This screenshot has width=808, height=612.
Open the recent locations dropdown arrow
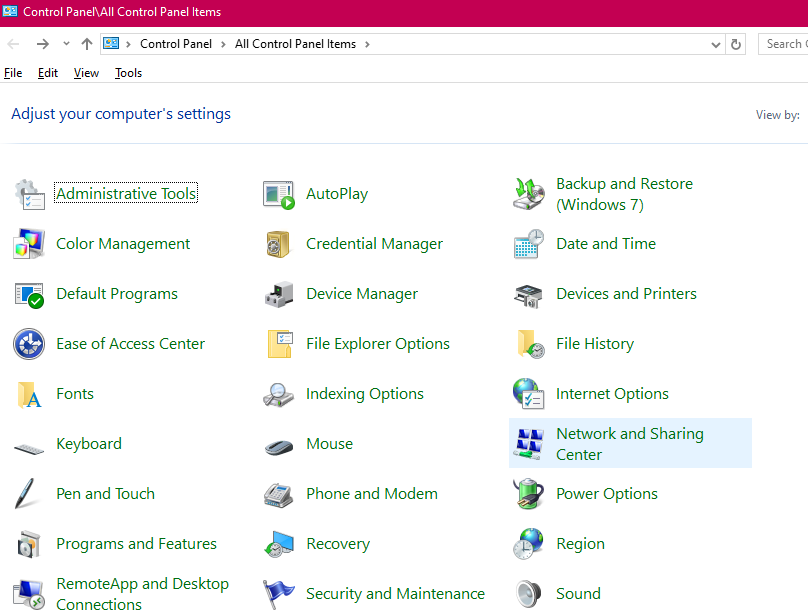click(x=66, y=44)
